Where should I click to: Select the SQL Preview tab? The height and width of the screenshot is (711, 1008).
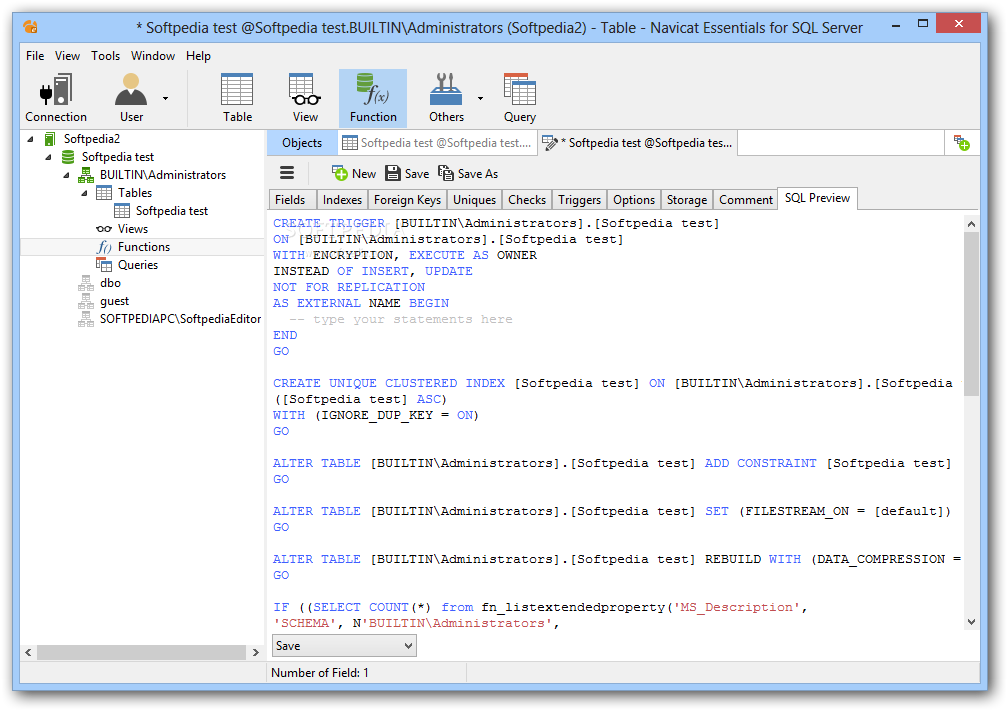(817, 198)
